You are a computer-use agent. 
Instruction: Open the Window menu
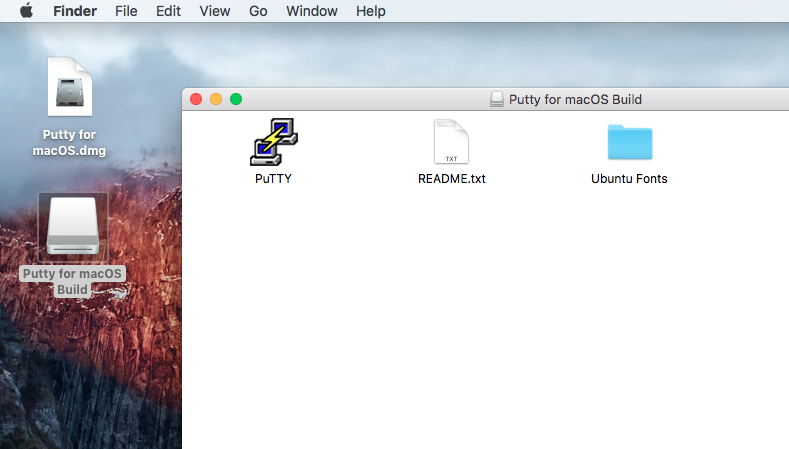point(311,11)
